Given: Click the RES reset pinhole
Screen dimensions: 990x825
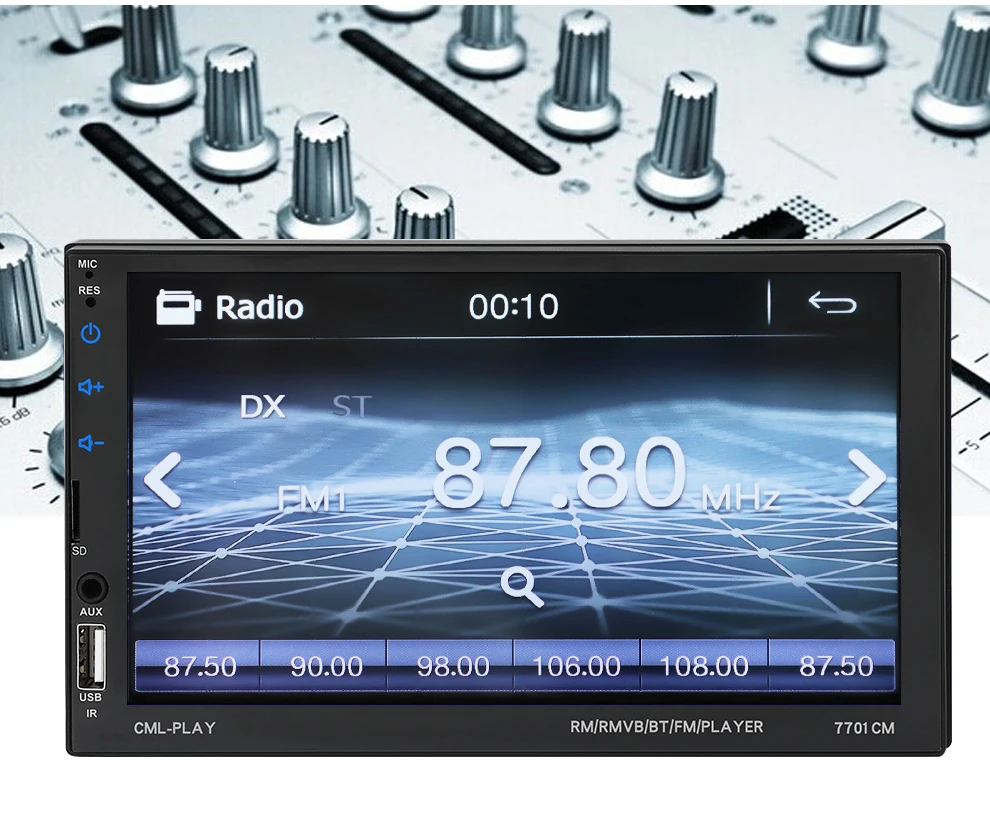Looking at the screenshot, I should pyautogui.click(x=90, y=302).
